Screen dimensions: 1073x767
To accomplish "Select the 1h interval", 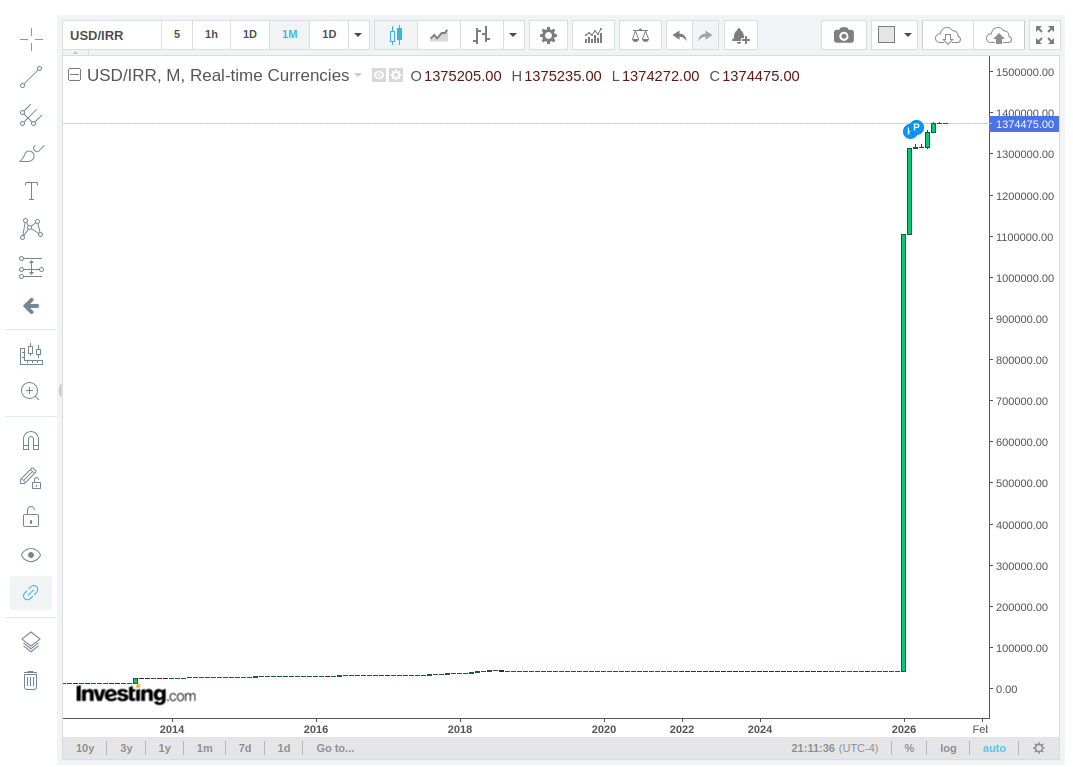I will (211, 34).
